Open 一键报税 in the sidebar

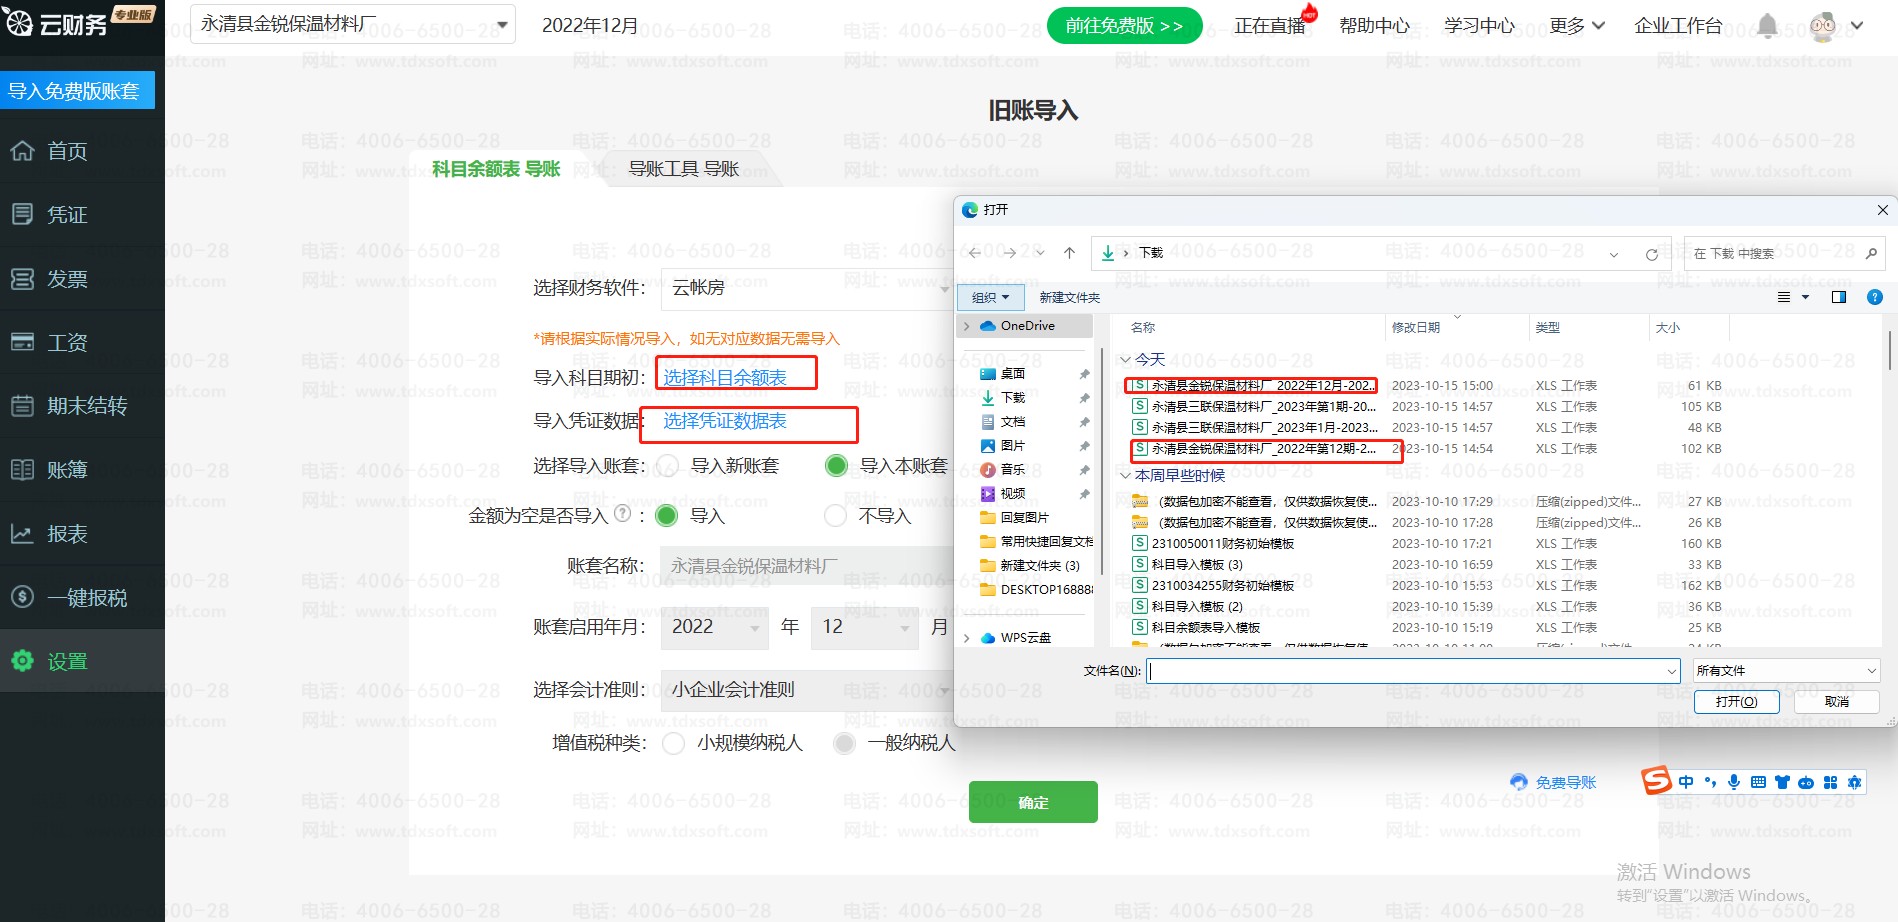pyautogui.click(x=86, y=598)
